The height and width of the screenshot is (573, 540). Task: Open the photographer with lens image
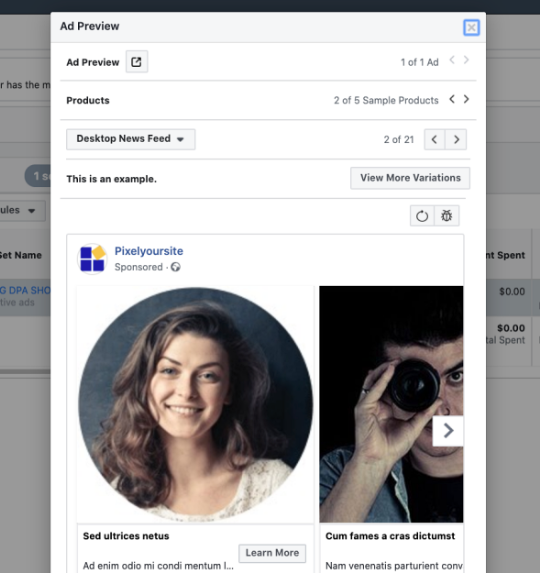click(x=391, y=404)
